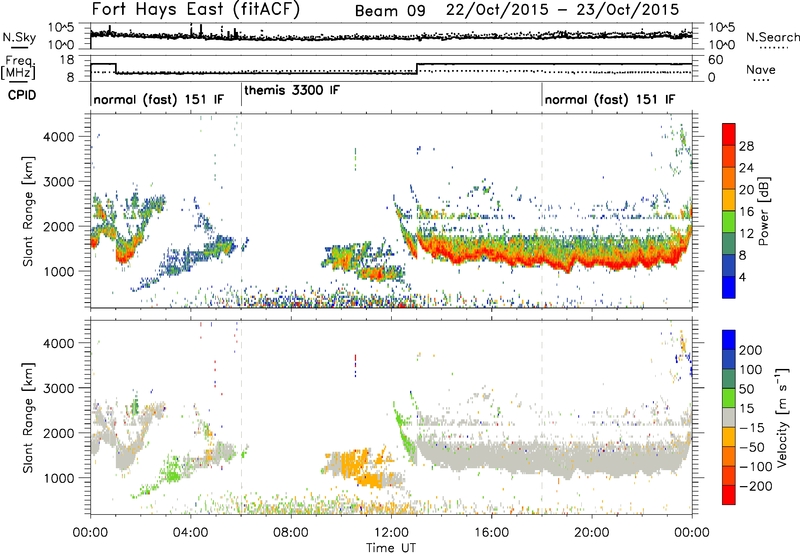Click the "28" value on the Power colorbar
This screenshot has height=554, width=800.
tap(746, 146)
